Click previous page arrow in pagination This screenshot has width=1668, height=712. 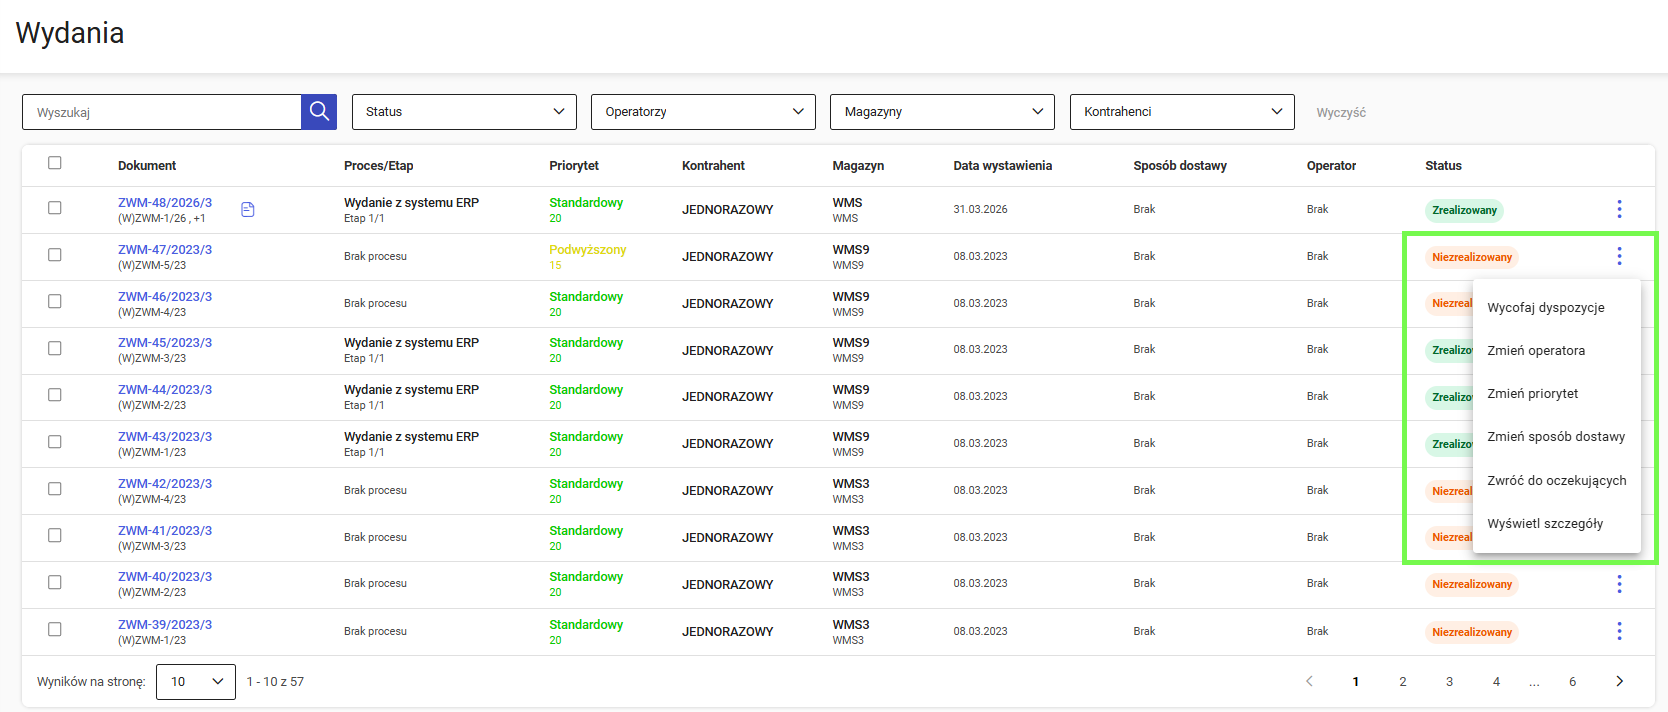[x=1309, y=681]
